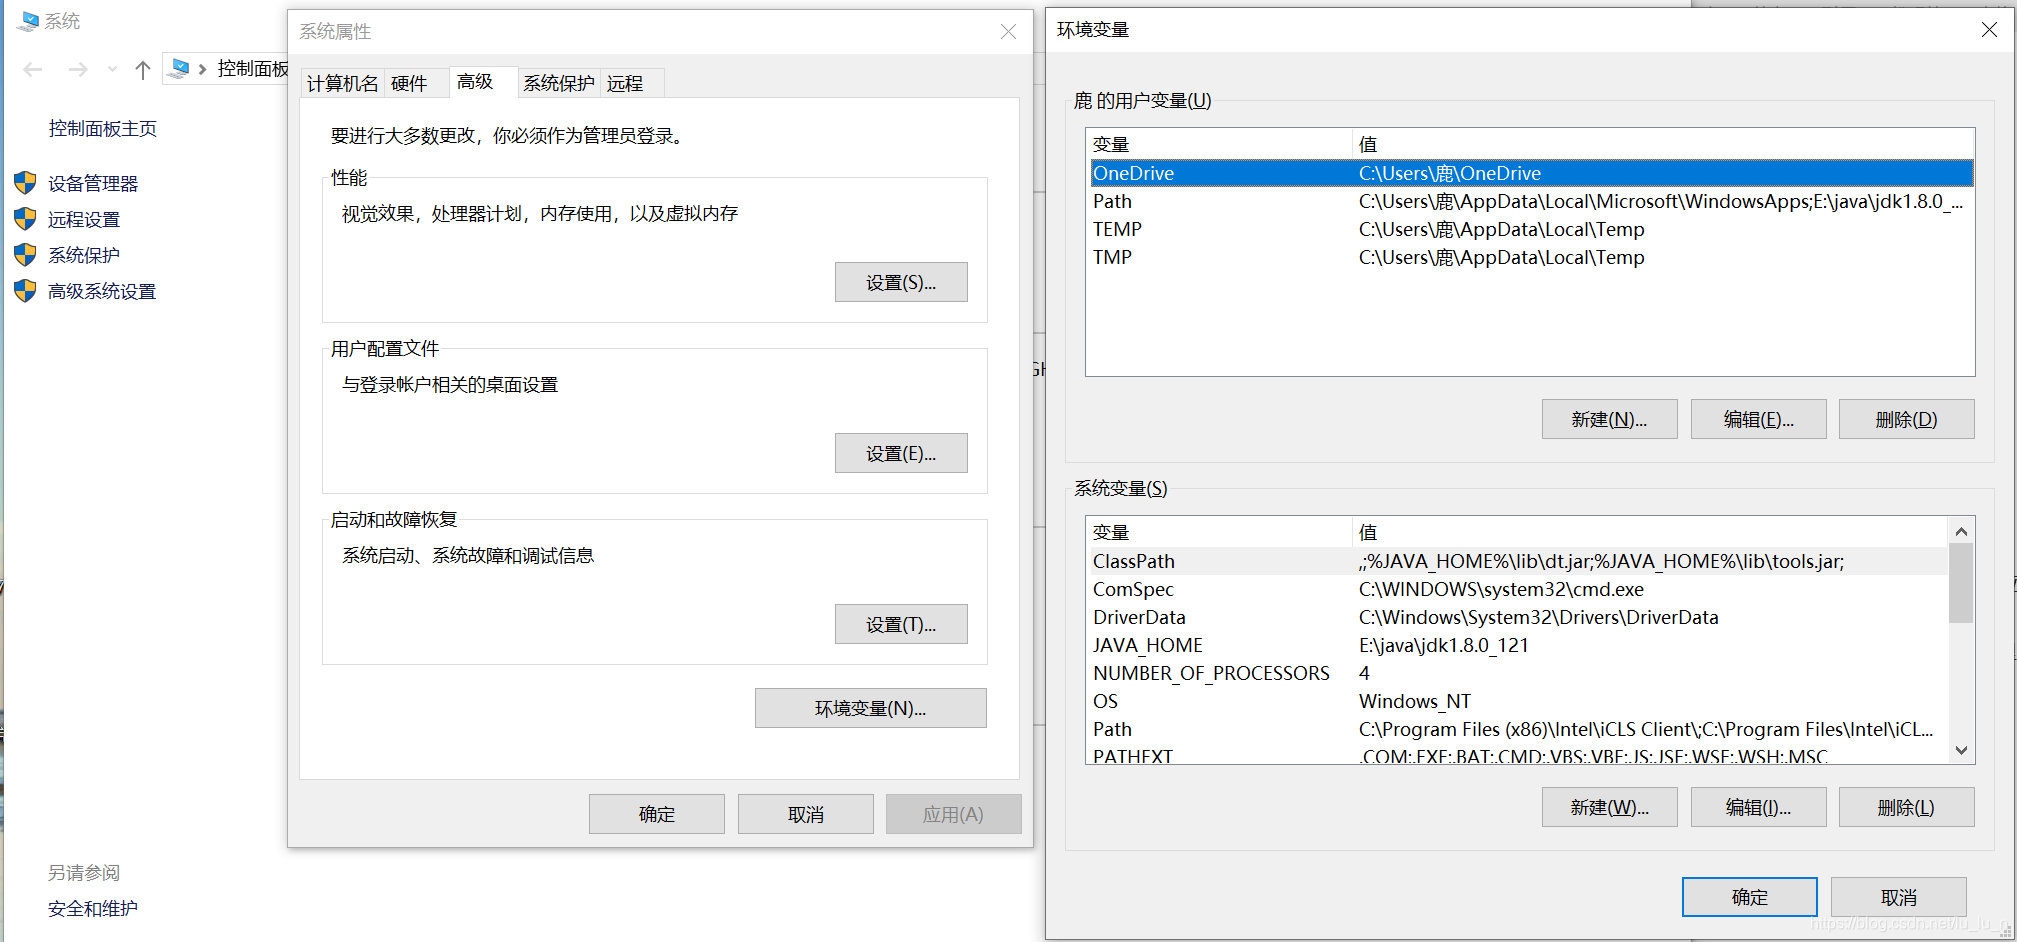Select OneDrive user variable row
This screenshot has width=2017, height=942.
click(x=1531, y=173)
